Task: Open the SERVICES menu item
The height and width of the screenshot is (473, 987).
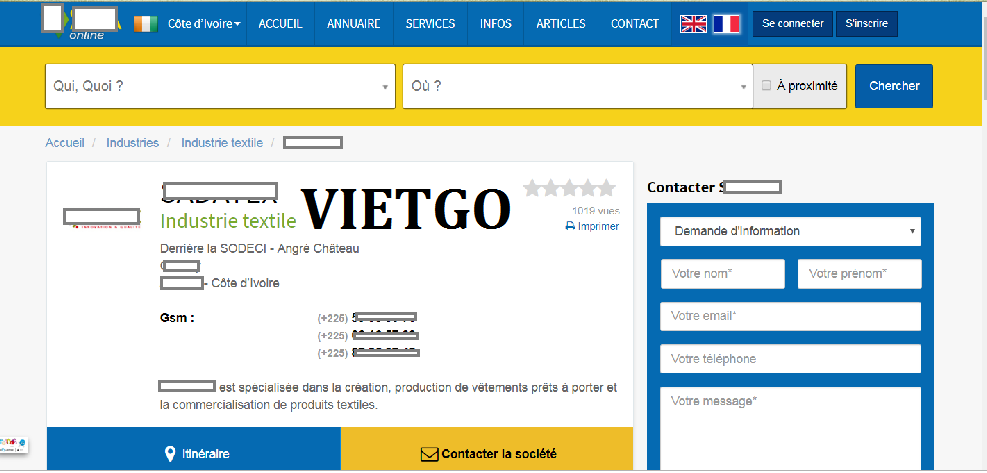Action: coord(431,24)
